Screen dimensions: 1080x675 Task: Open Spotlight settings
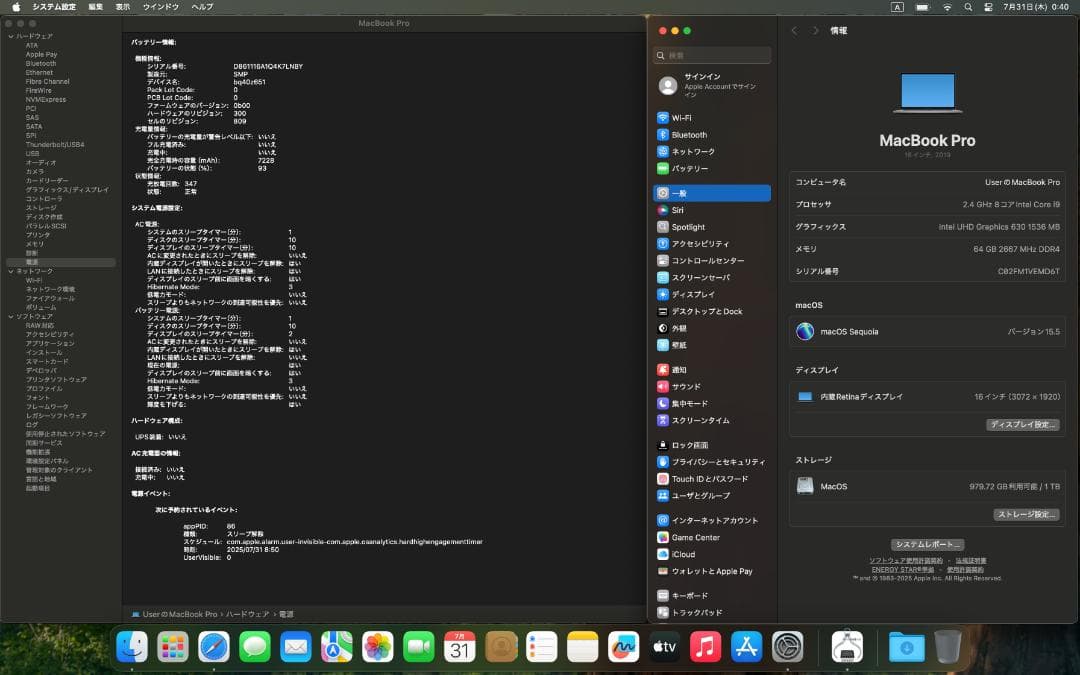[694, 226]
